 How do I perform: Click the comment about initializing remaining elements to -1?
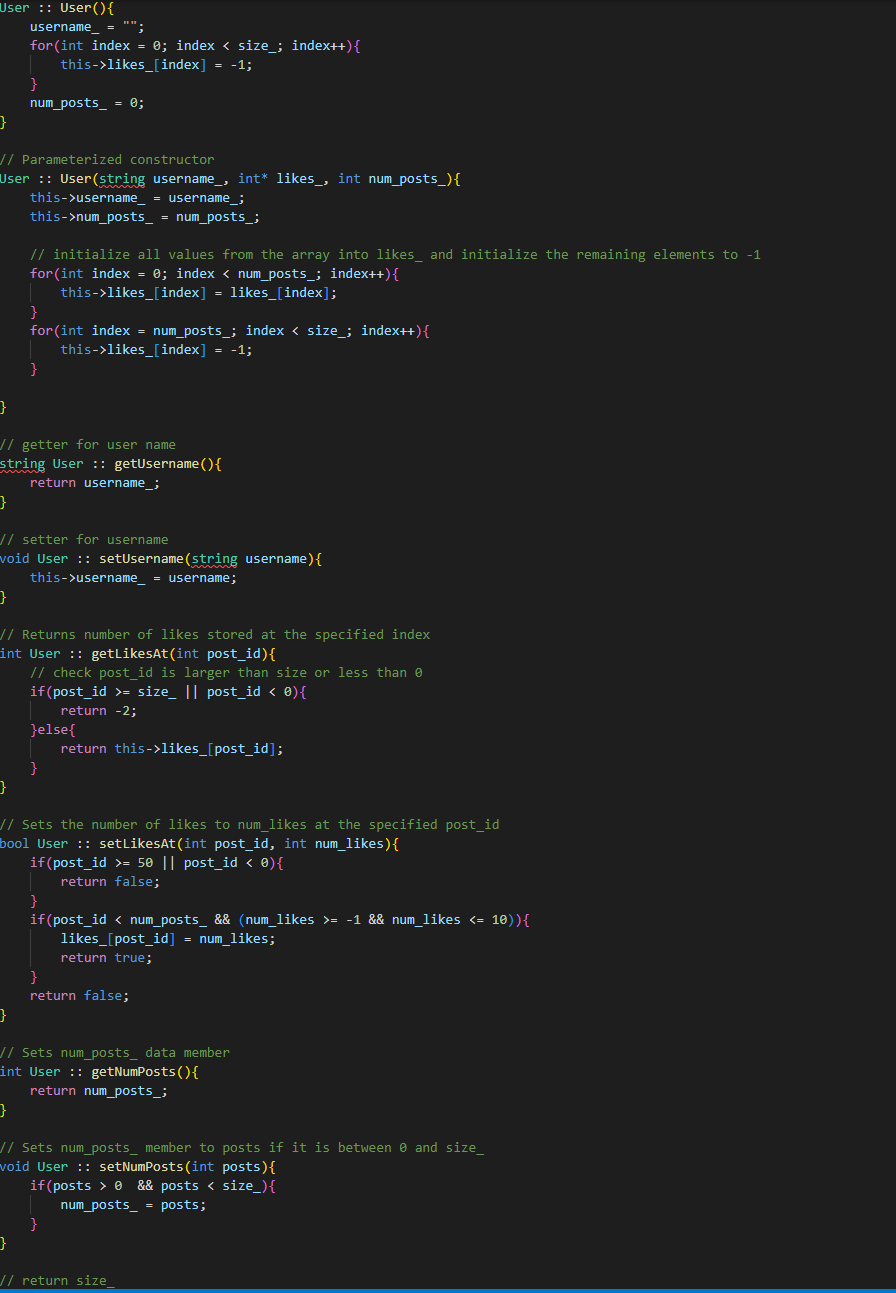click(x=390, y=254)
